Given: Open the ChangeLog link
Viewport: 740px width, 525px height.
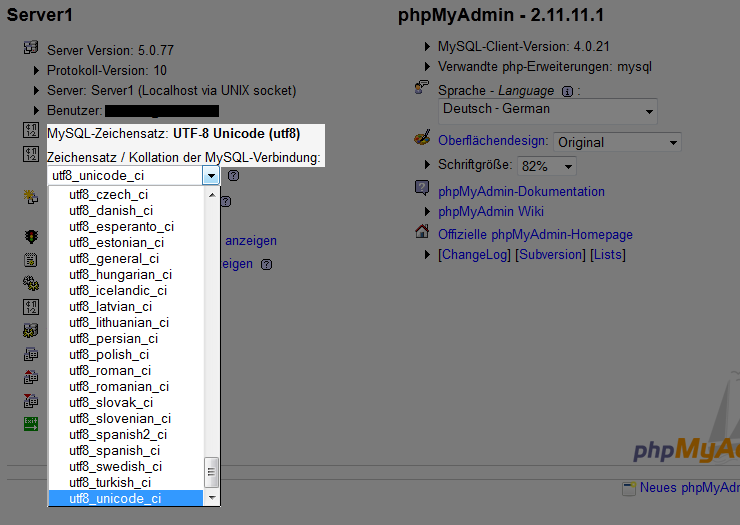Looking at the screenshot, I should 475,255.
